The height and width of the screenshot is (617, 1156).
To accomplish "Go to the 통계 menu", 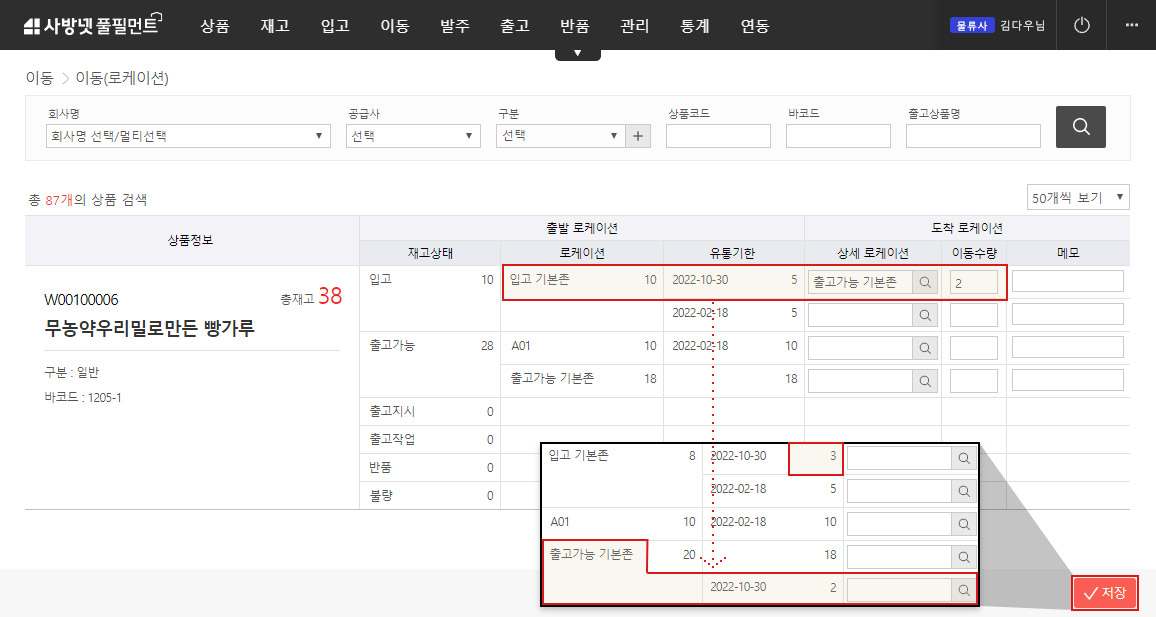I will tap(695, 26).
